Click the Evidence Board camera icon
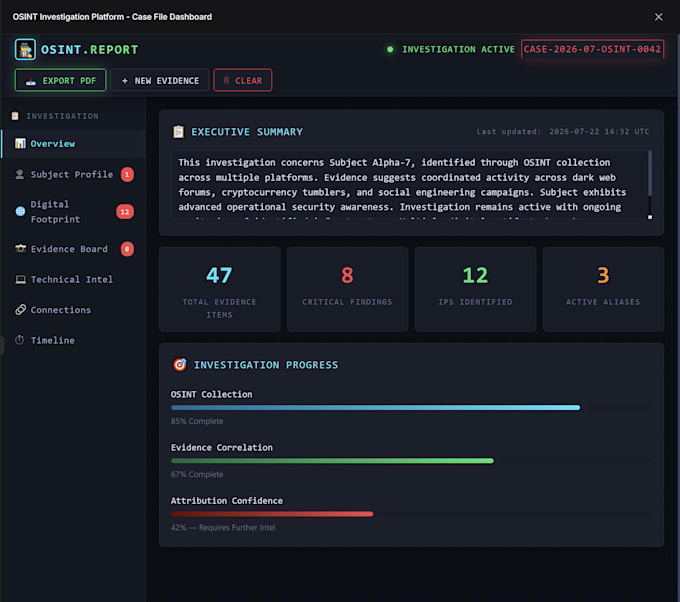This screenshot has width=680, height=602. pos(20,249)
